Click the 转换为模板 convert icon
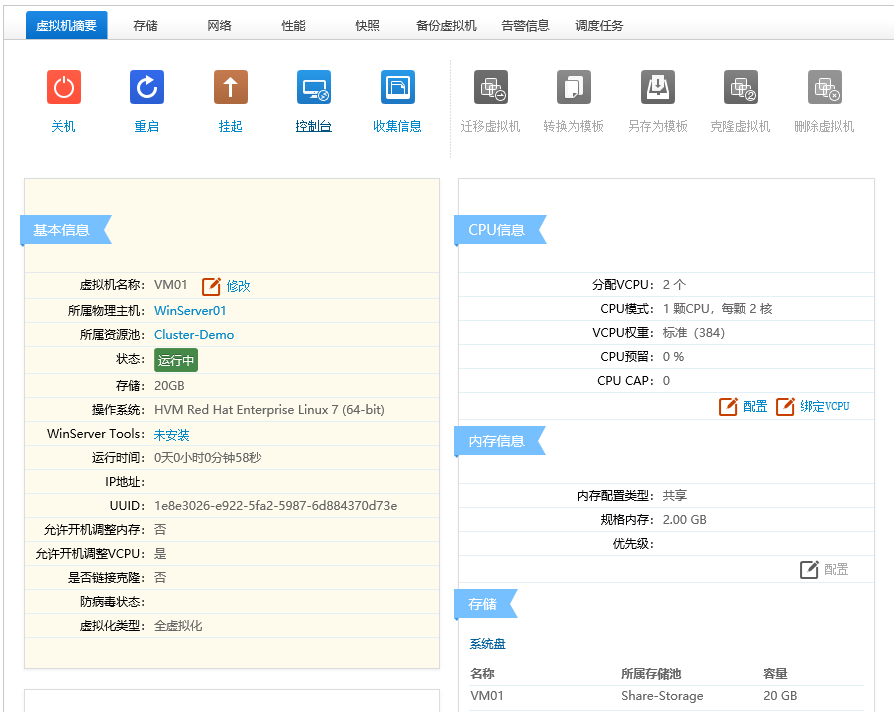 point(574,87)
